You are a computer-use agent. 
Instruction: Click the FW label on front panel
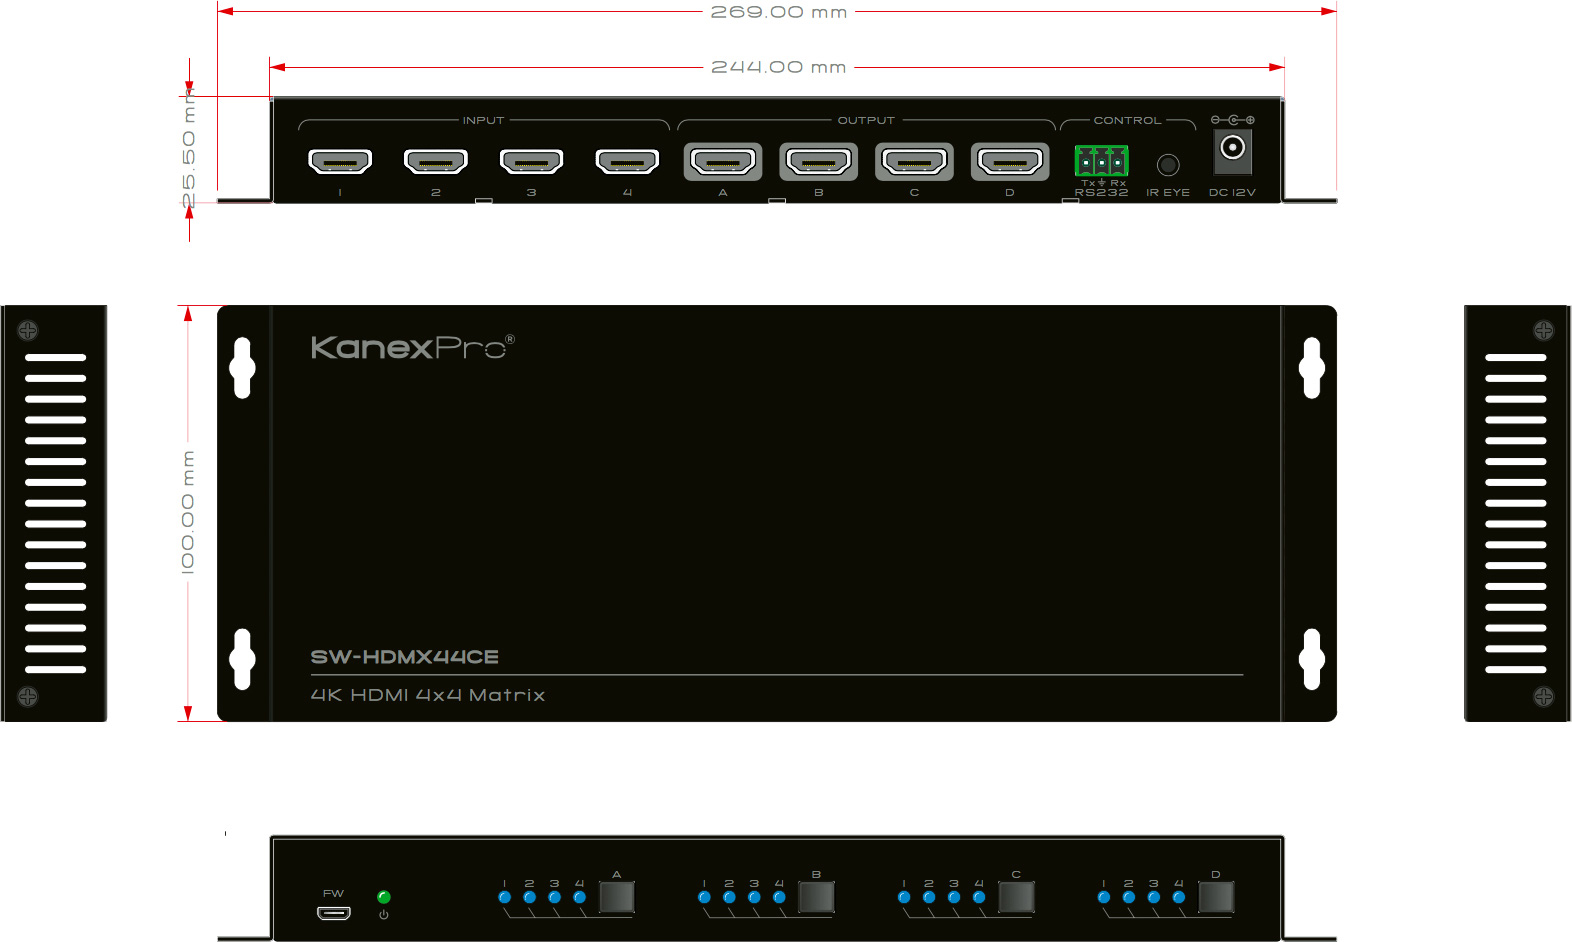(x=333, y=894)
